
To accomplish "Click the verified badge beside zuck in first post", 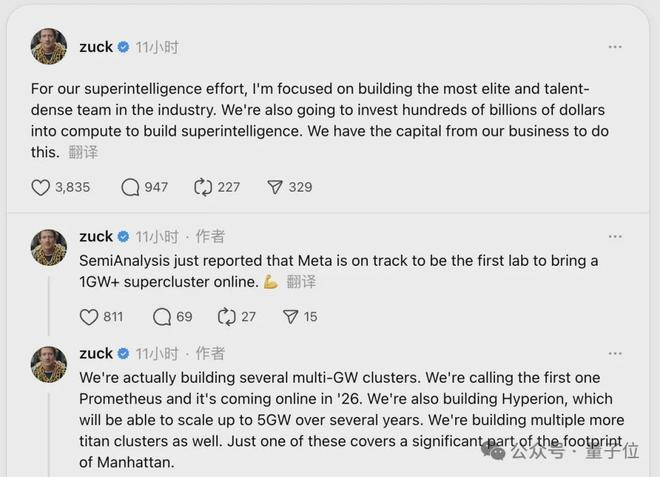I will pyautogui.click(x=123, y=47).
